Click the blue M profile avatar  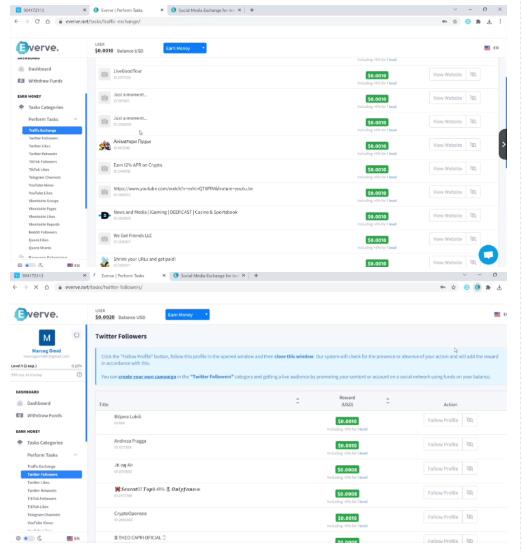[47, 338]
